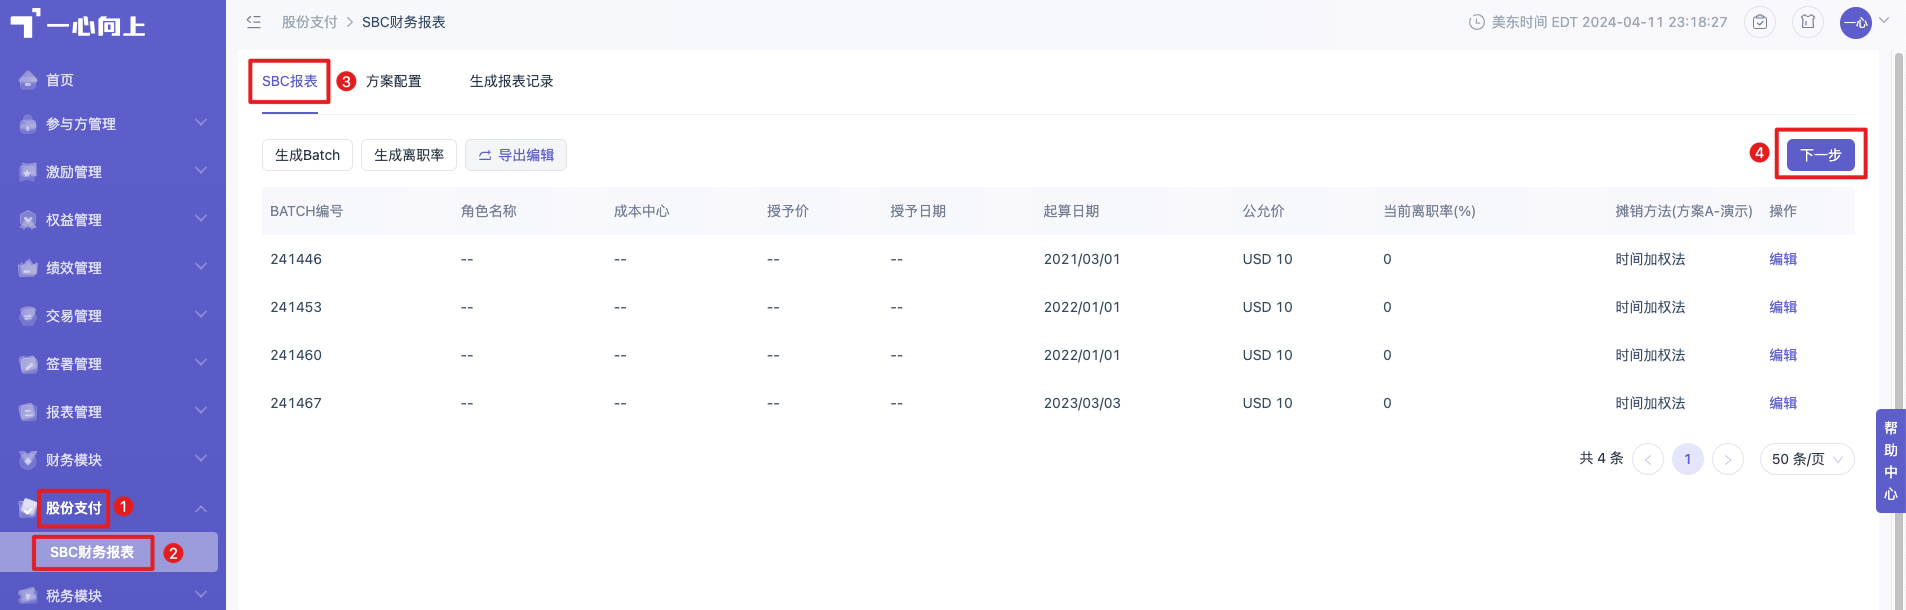1906x610 pixels.
Task: Switch to the 方案配置 tab
Action: click(x=394, y=81)
